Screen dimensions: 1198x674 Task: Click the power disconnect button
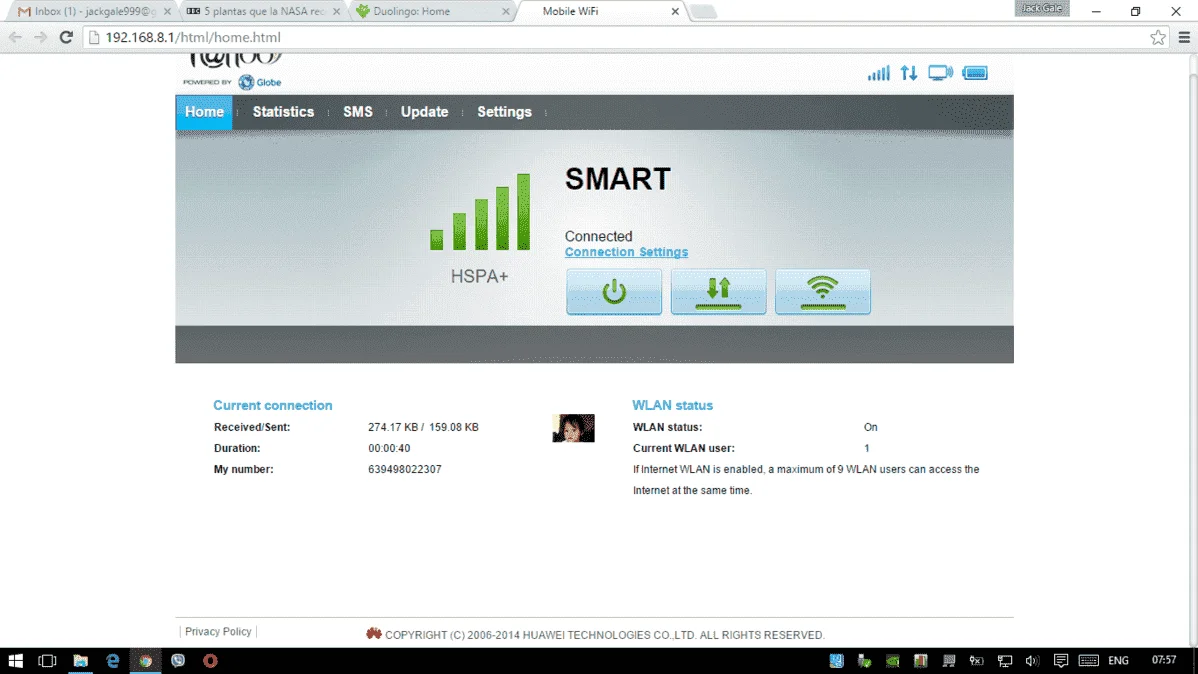(614, 291)
